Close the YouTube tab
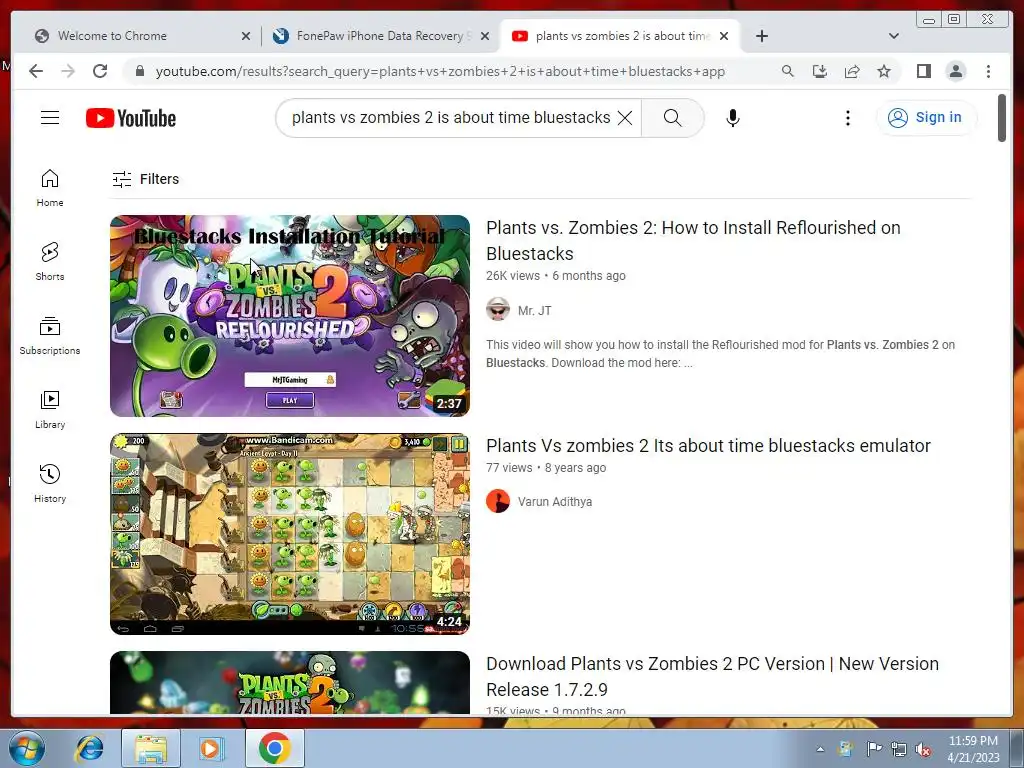1024x768 pixels. coord(724,36)
